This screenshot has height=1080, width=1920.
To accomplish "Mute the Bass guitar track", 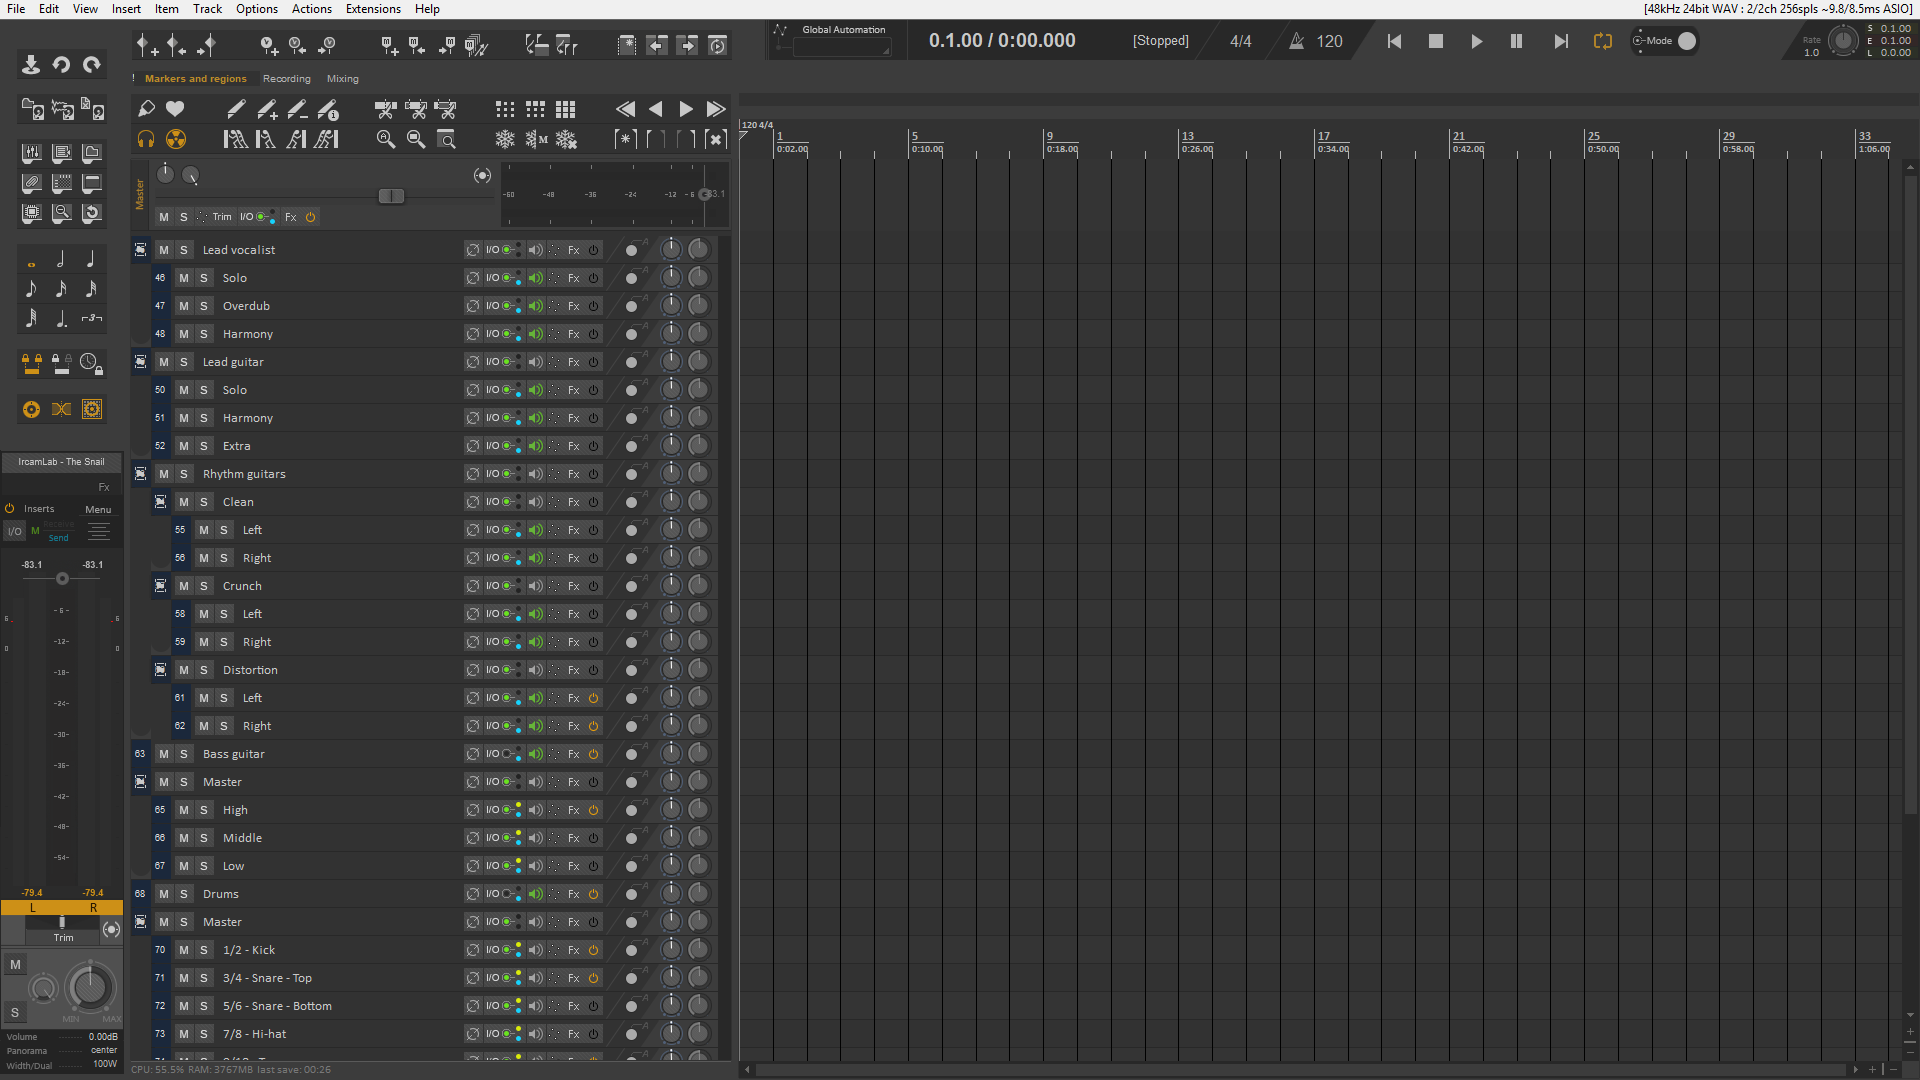I will tap(164, 754).
